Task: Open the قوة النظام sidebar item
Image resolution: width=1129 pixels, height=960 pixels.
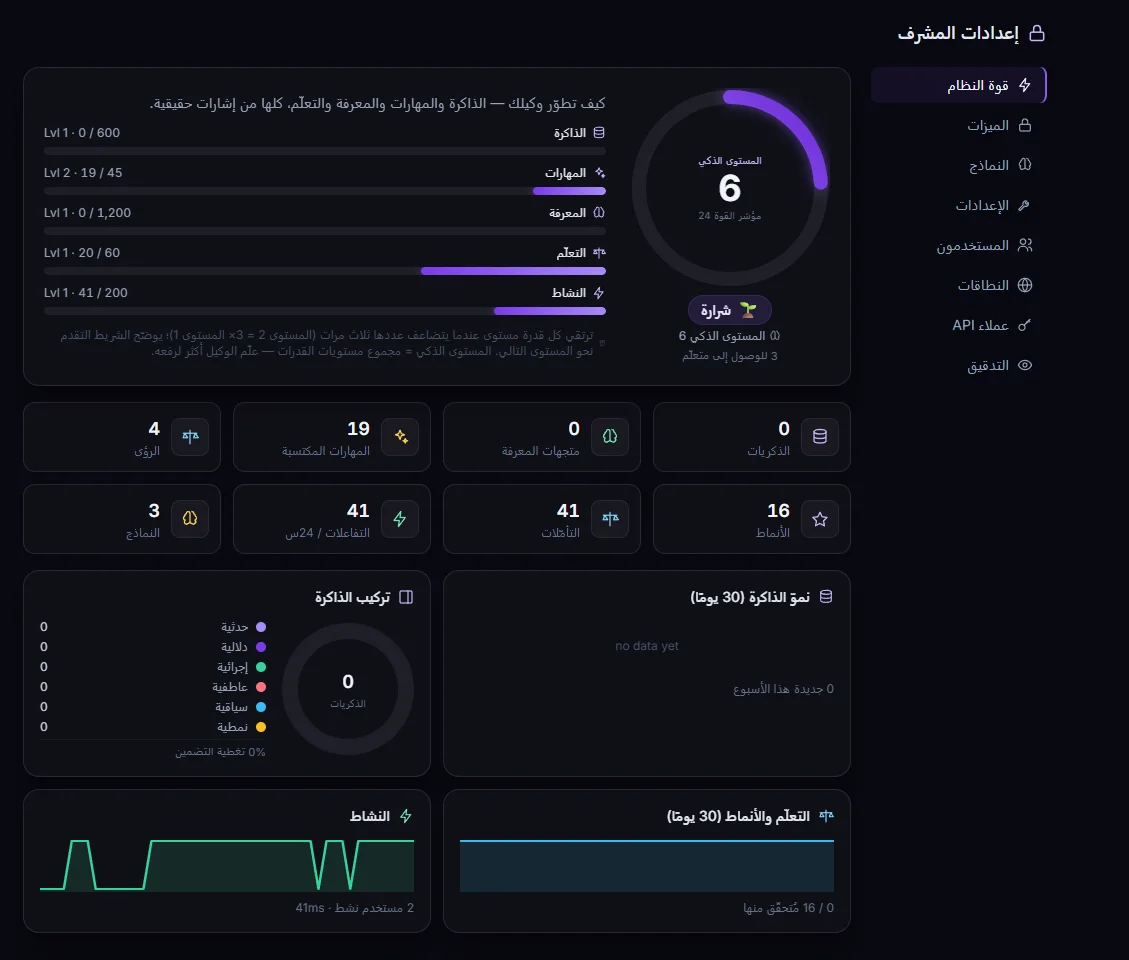Action: point(958,86)
